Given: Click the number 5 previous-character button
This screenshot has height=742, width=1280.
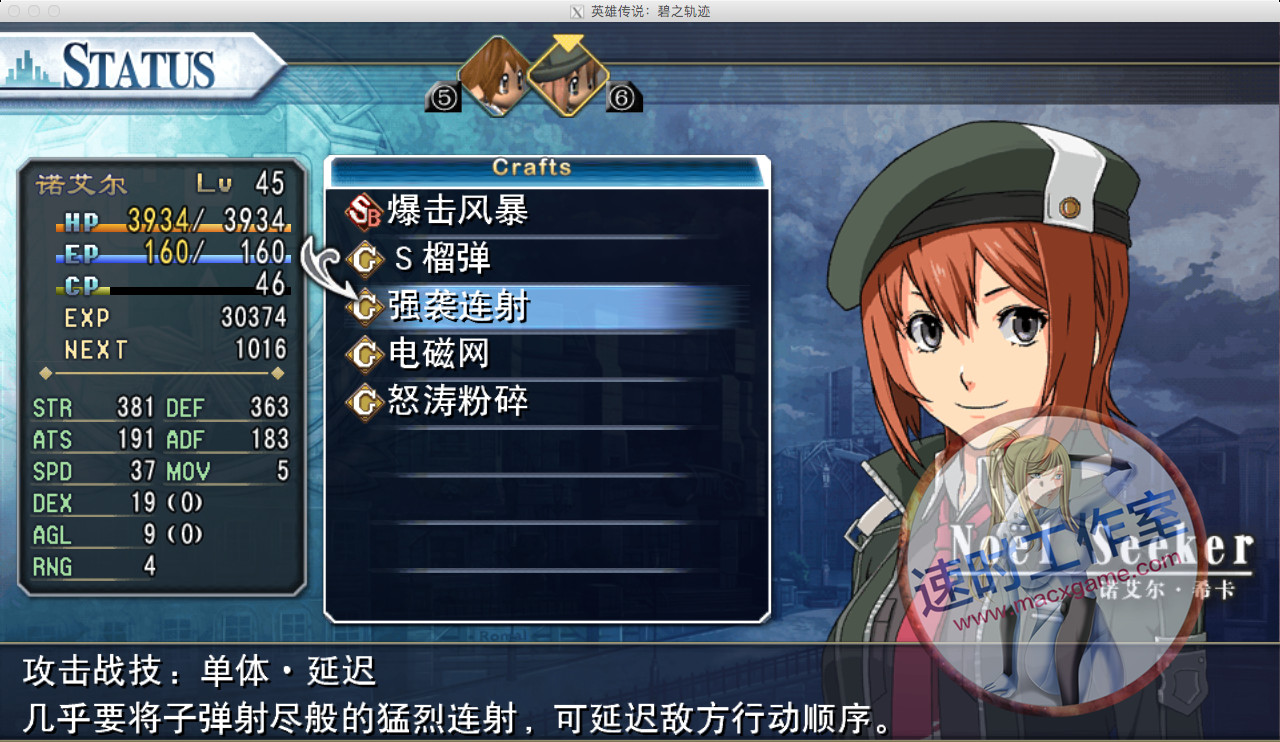Looking at the screenshot, I should coord(443,97).
